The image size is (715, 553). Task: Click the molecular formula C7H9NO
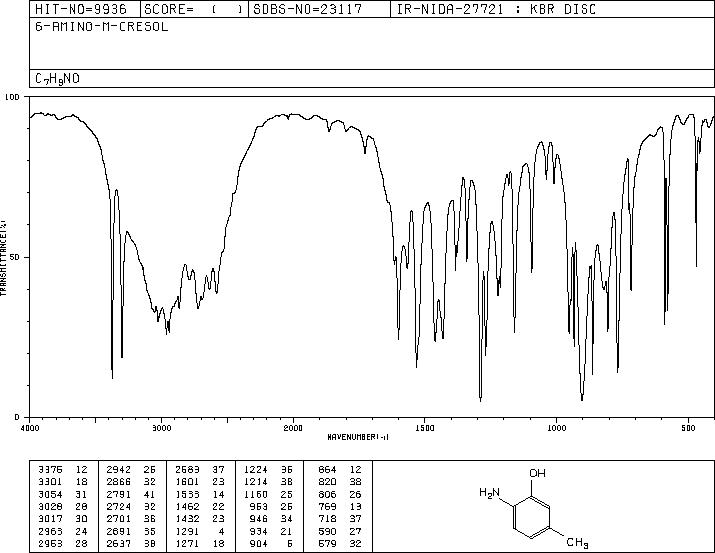[x=57, y=79]
